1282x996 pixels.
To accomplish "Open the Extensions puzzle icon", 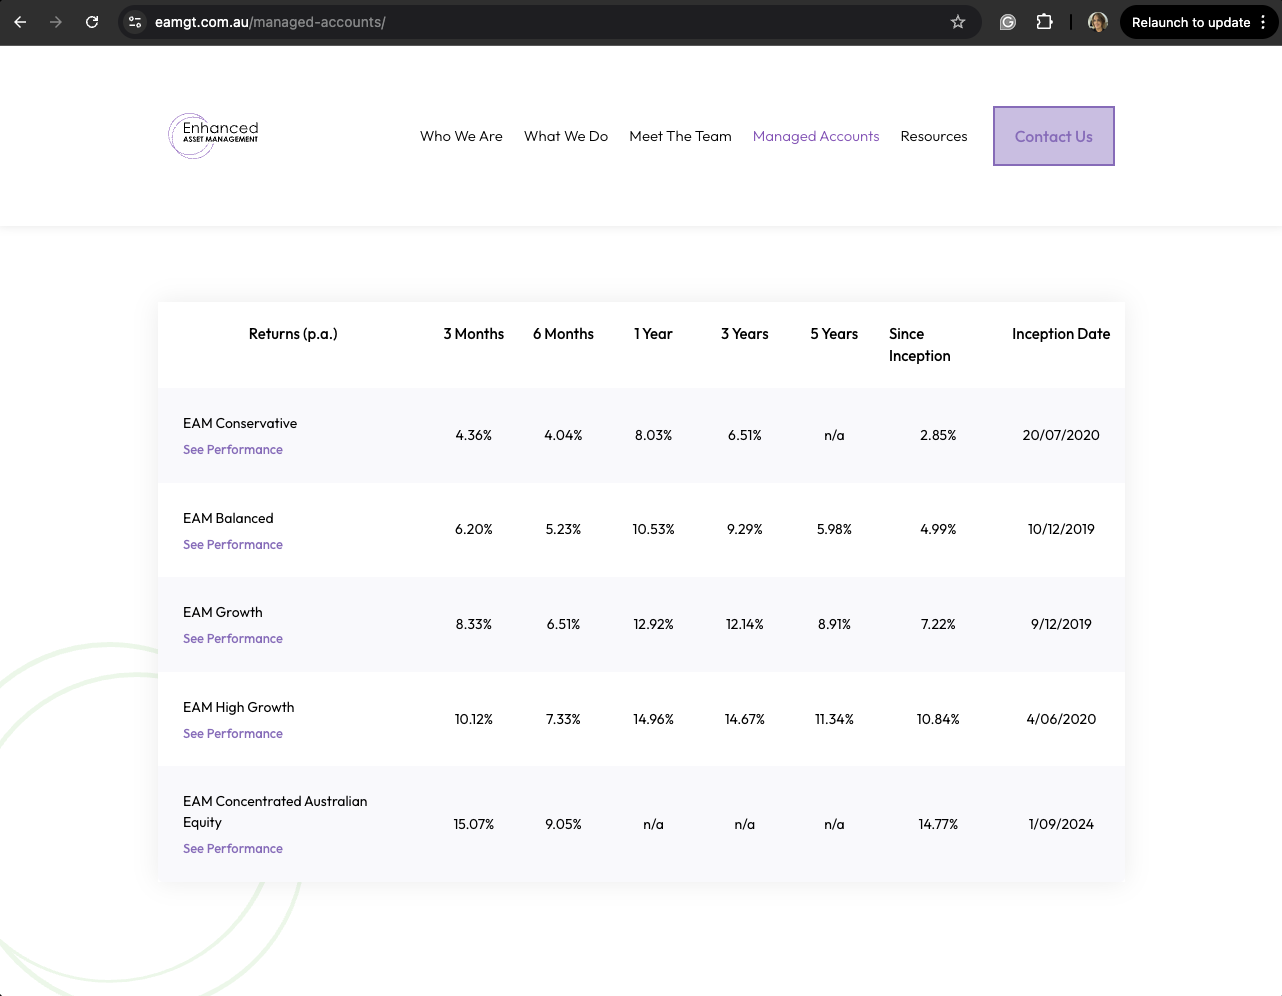I will click(1044, 22).
